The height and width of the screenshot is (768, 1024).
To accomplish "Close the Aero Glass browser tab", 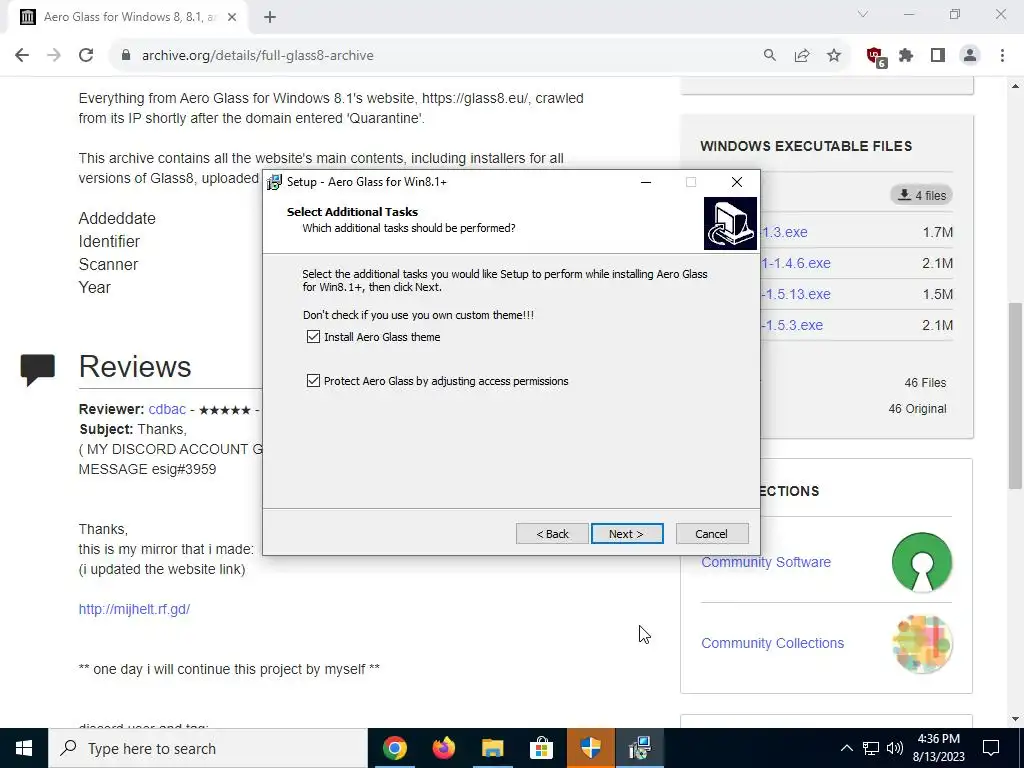I will (232, 18).
